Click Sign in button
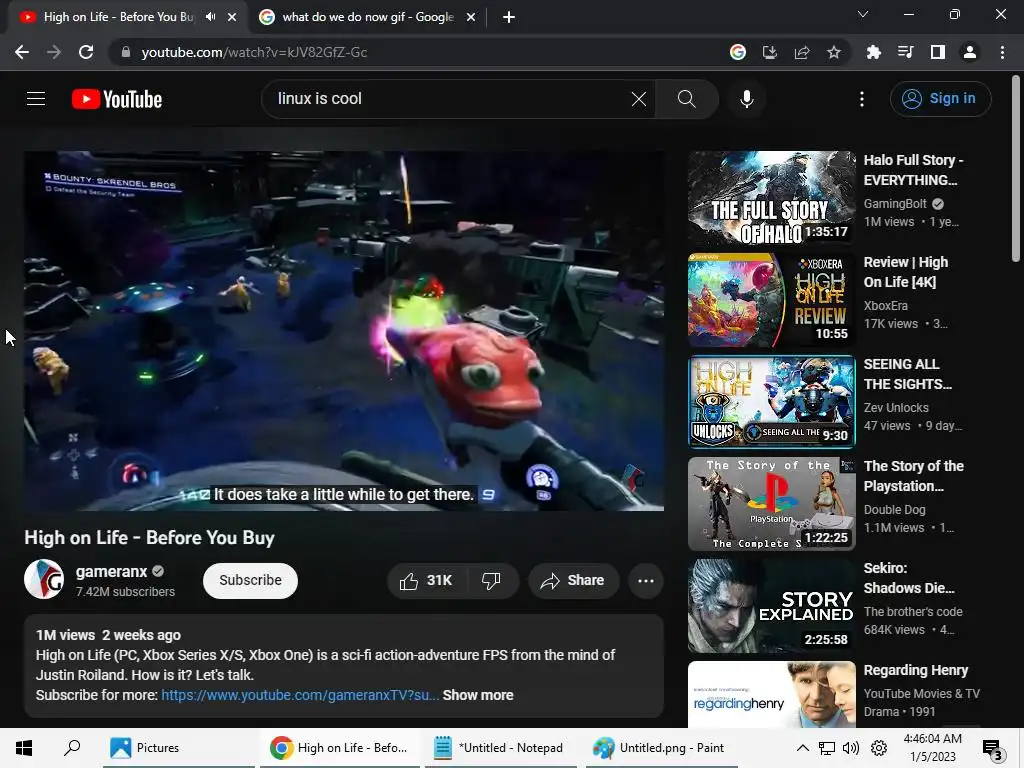The height and width of the screenshot is (768, 1024). pos(940,99)
